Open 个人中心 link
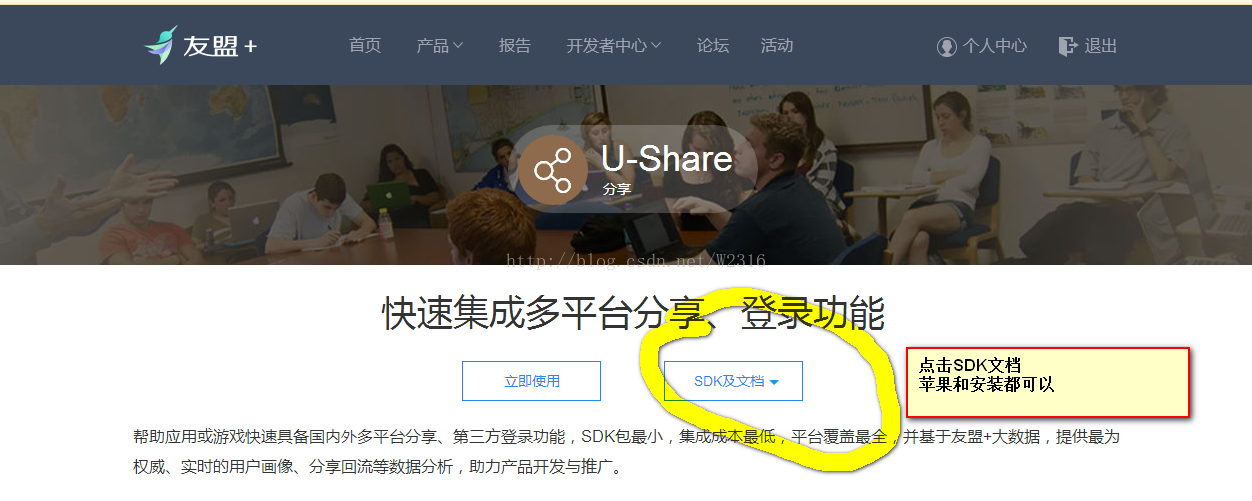 [x=982, y=46]
